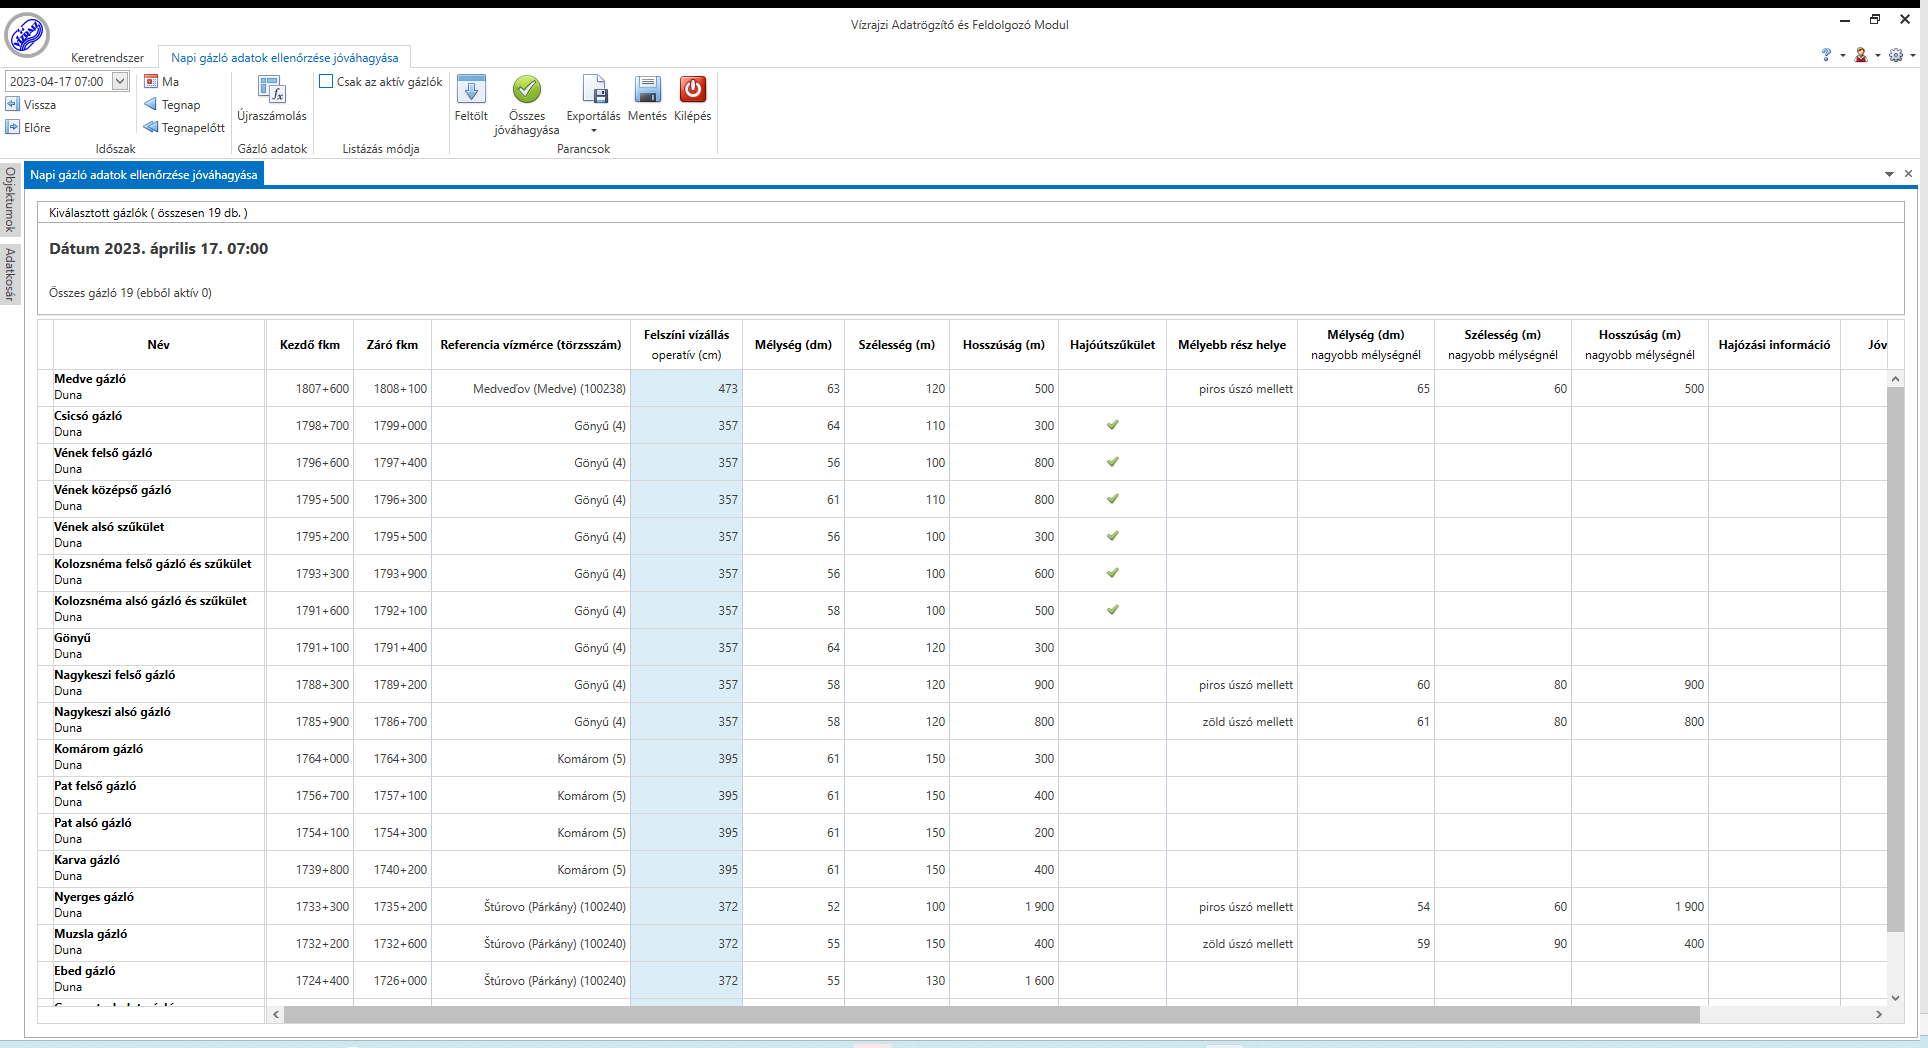Toggle Hajóútszűkület check for Vének alsó szűkület
The height and width of the screenshot is (1048, 1928).
(x=1112, y=536)
